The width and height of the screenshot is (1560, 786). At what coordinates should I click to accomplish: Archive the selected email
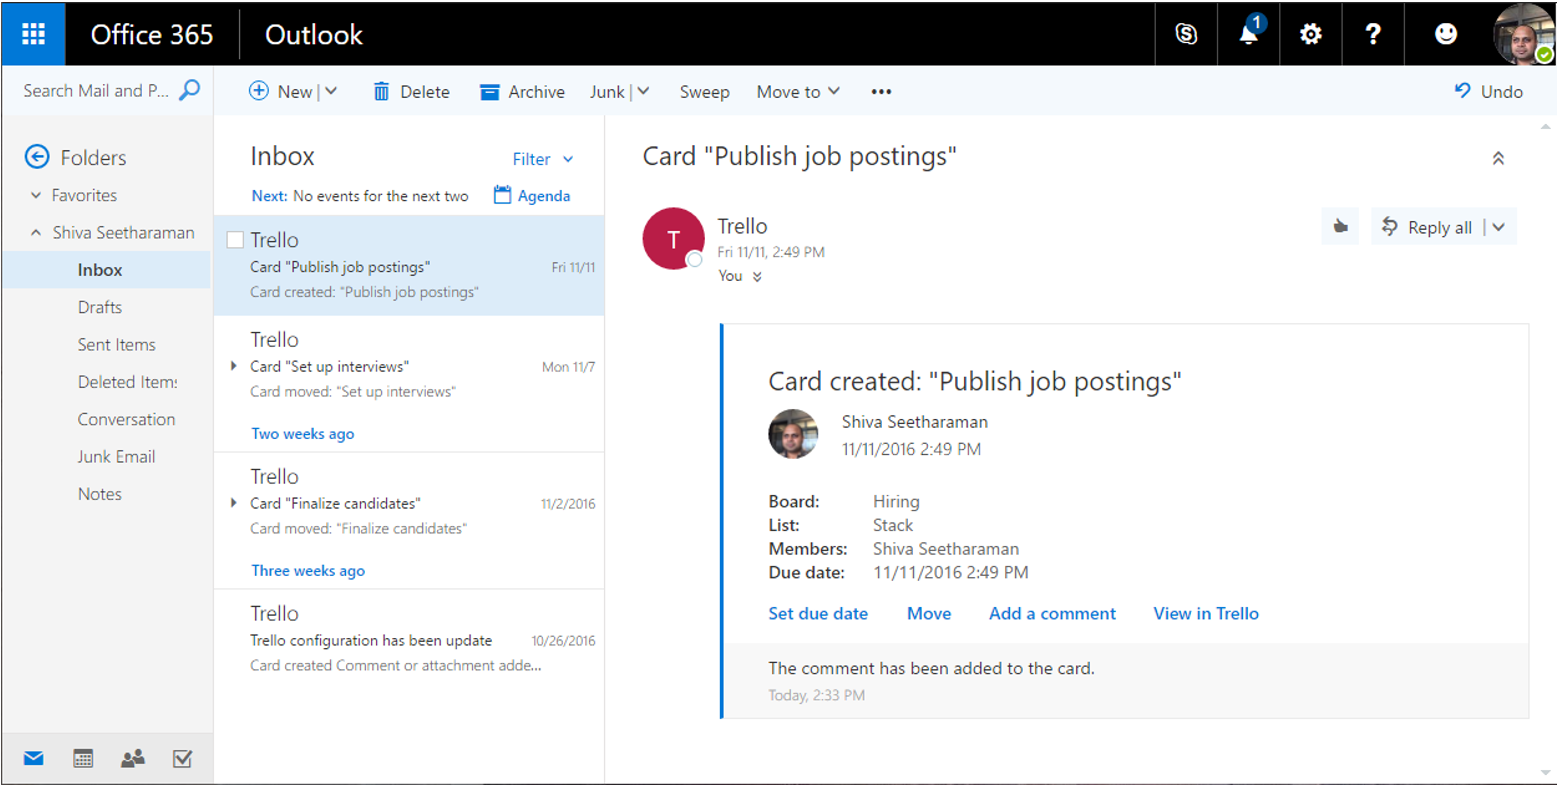click(522, 92)
